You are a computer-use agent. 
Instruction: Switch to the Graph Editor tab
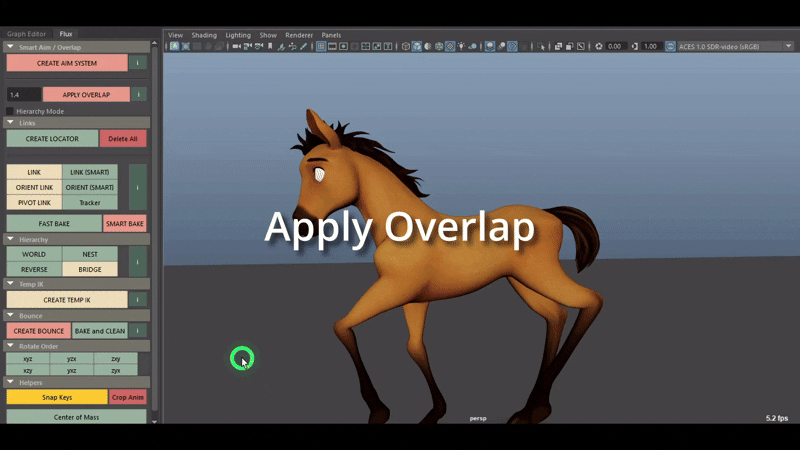coord(26,34)
